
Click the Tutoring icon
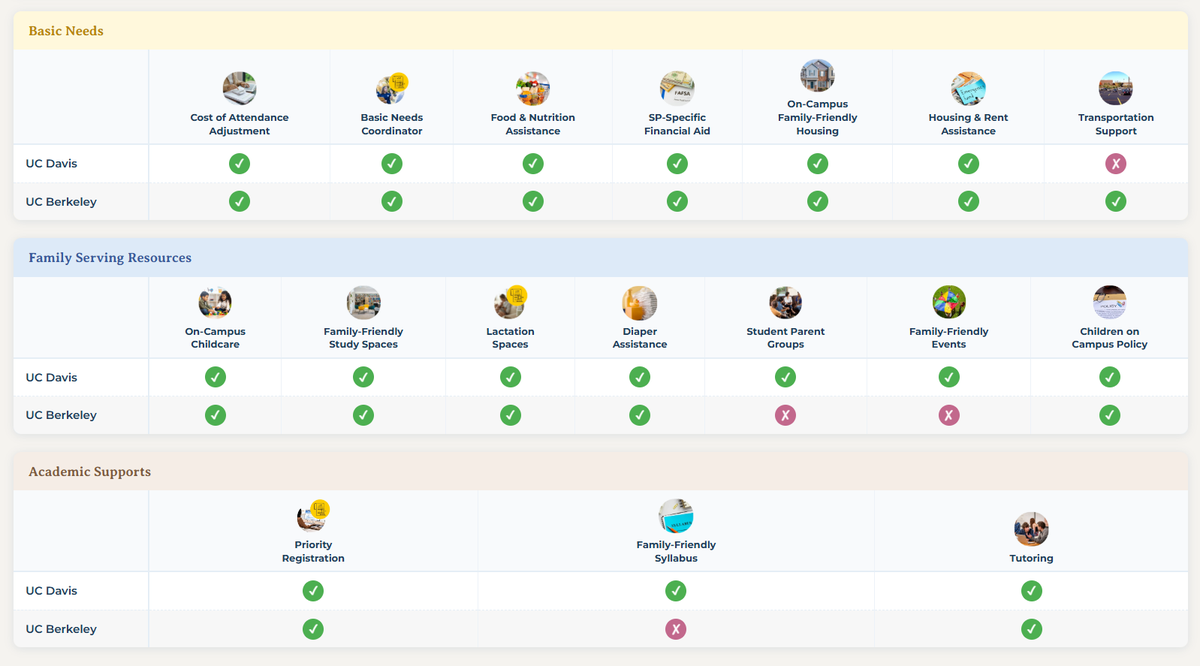coord(1031,529)
